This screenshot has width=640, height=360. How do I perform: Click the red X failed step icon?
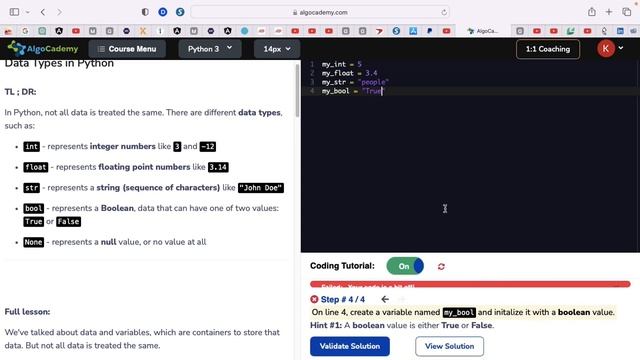314,299
